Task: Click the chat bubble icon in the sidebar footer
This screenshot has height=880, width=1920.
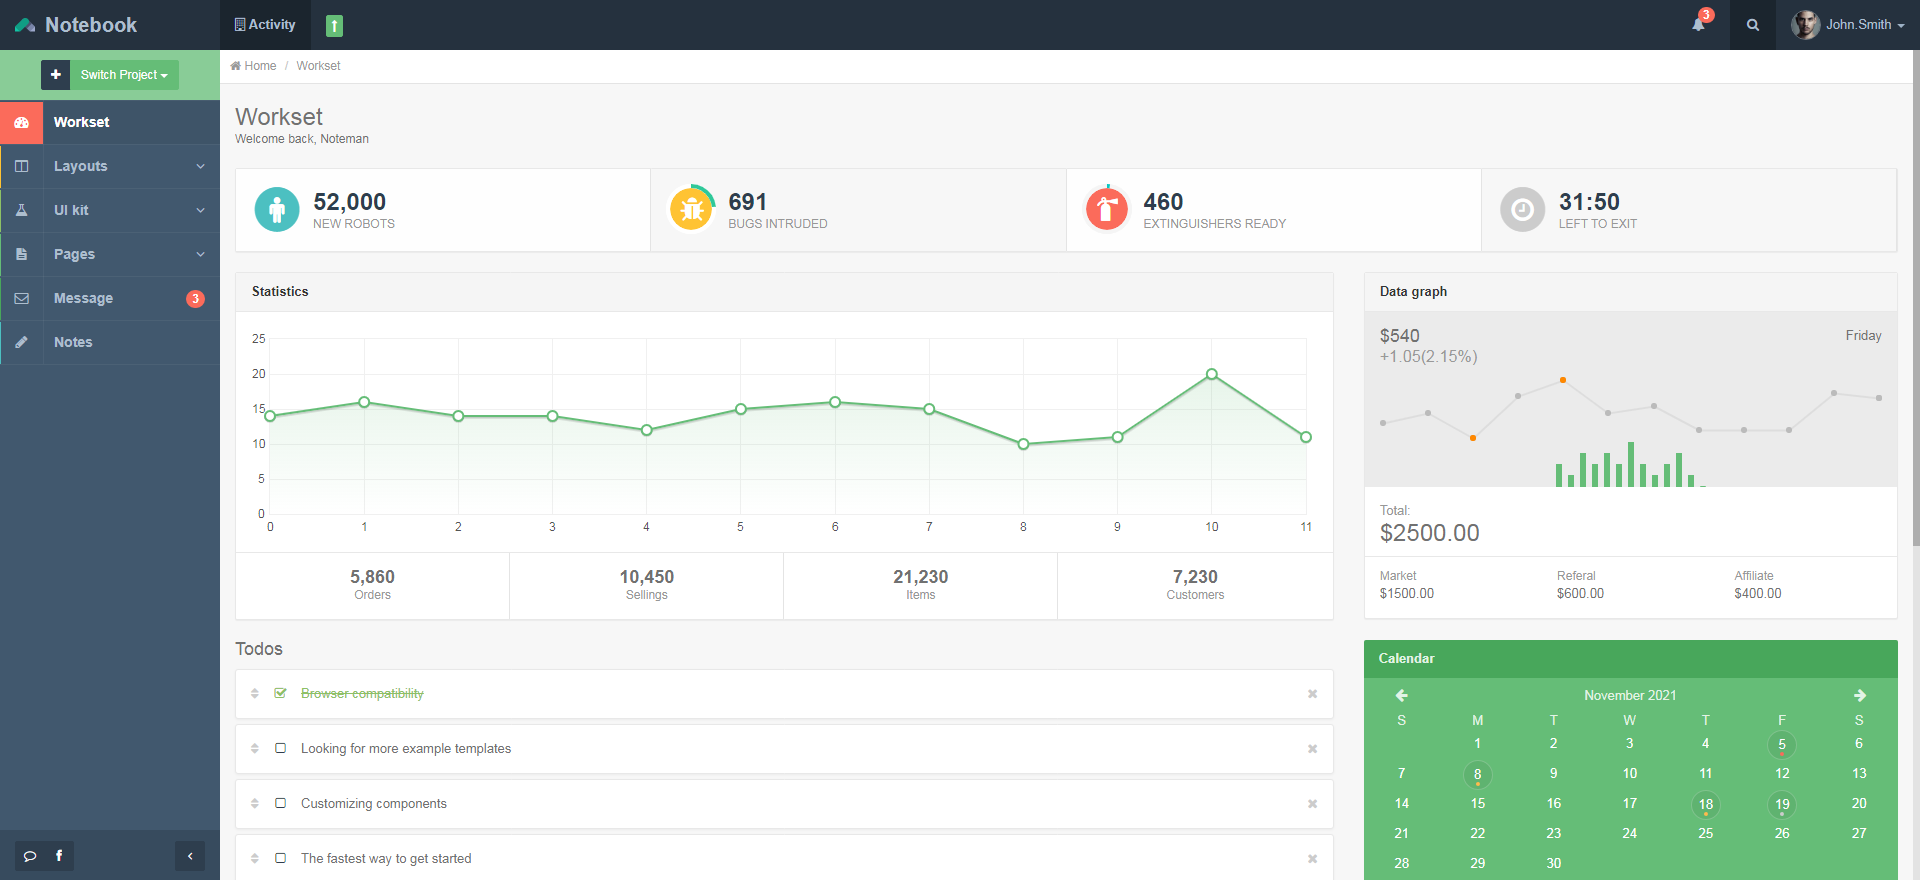Action: point(30,856)
